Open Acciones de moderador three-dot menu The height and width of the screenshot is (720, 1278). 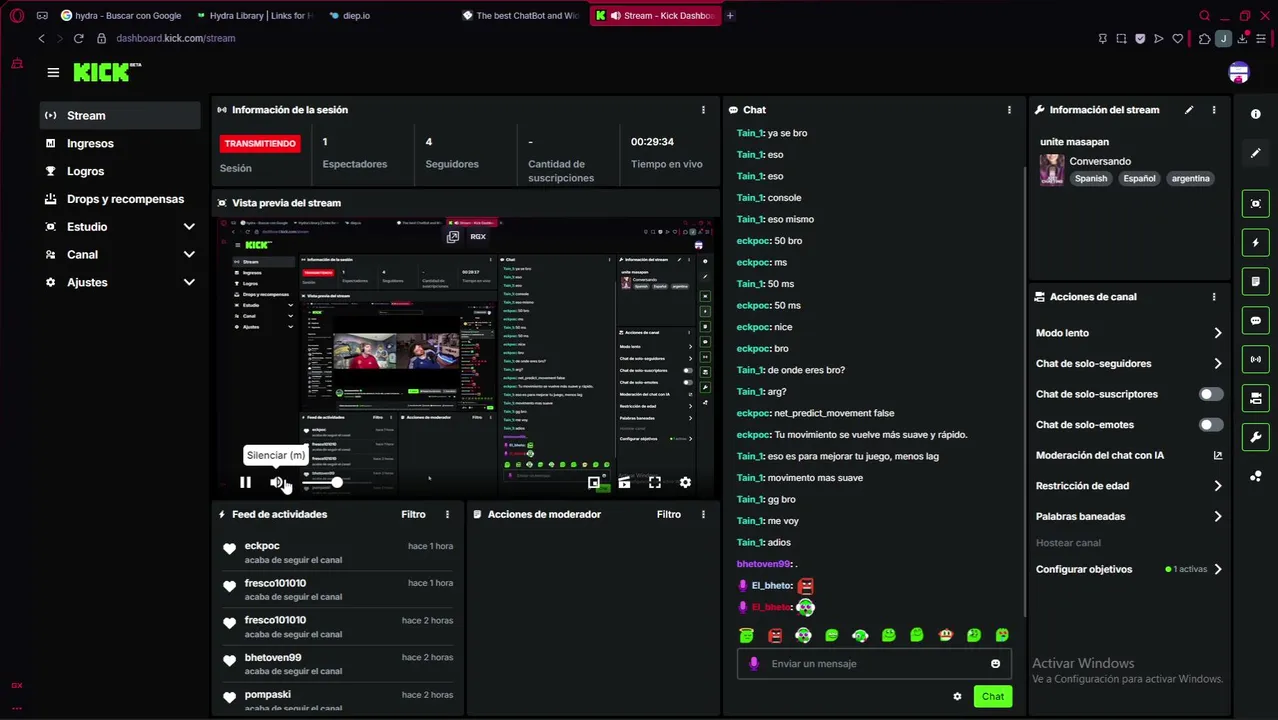[x=703, y=514]
